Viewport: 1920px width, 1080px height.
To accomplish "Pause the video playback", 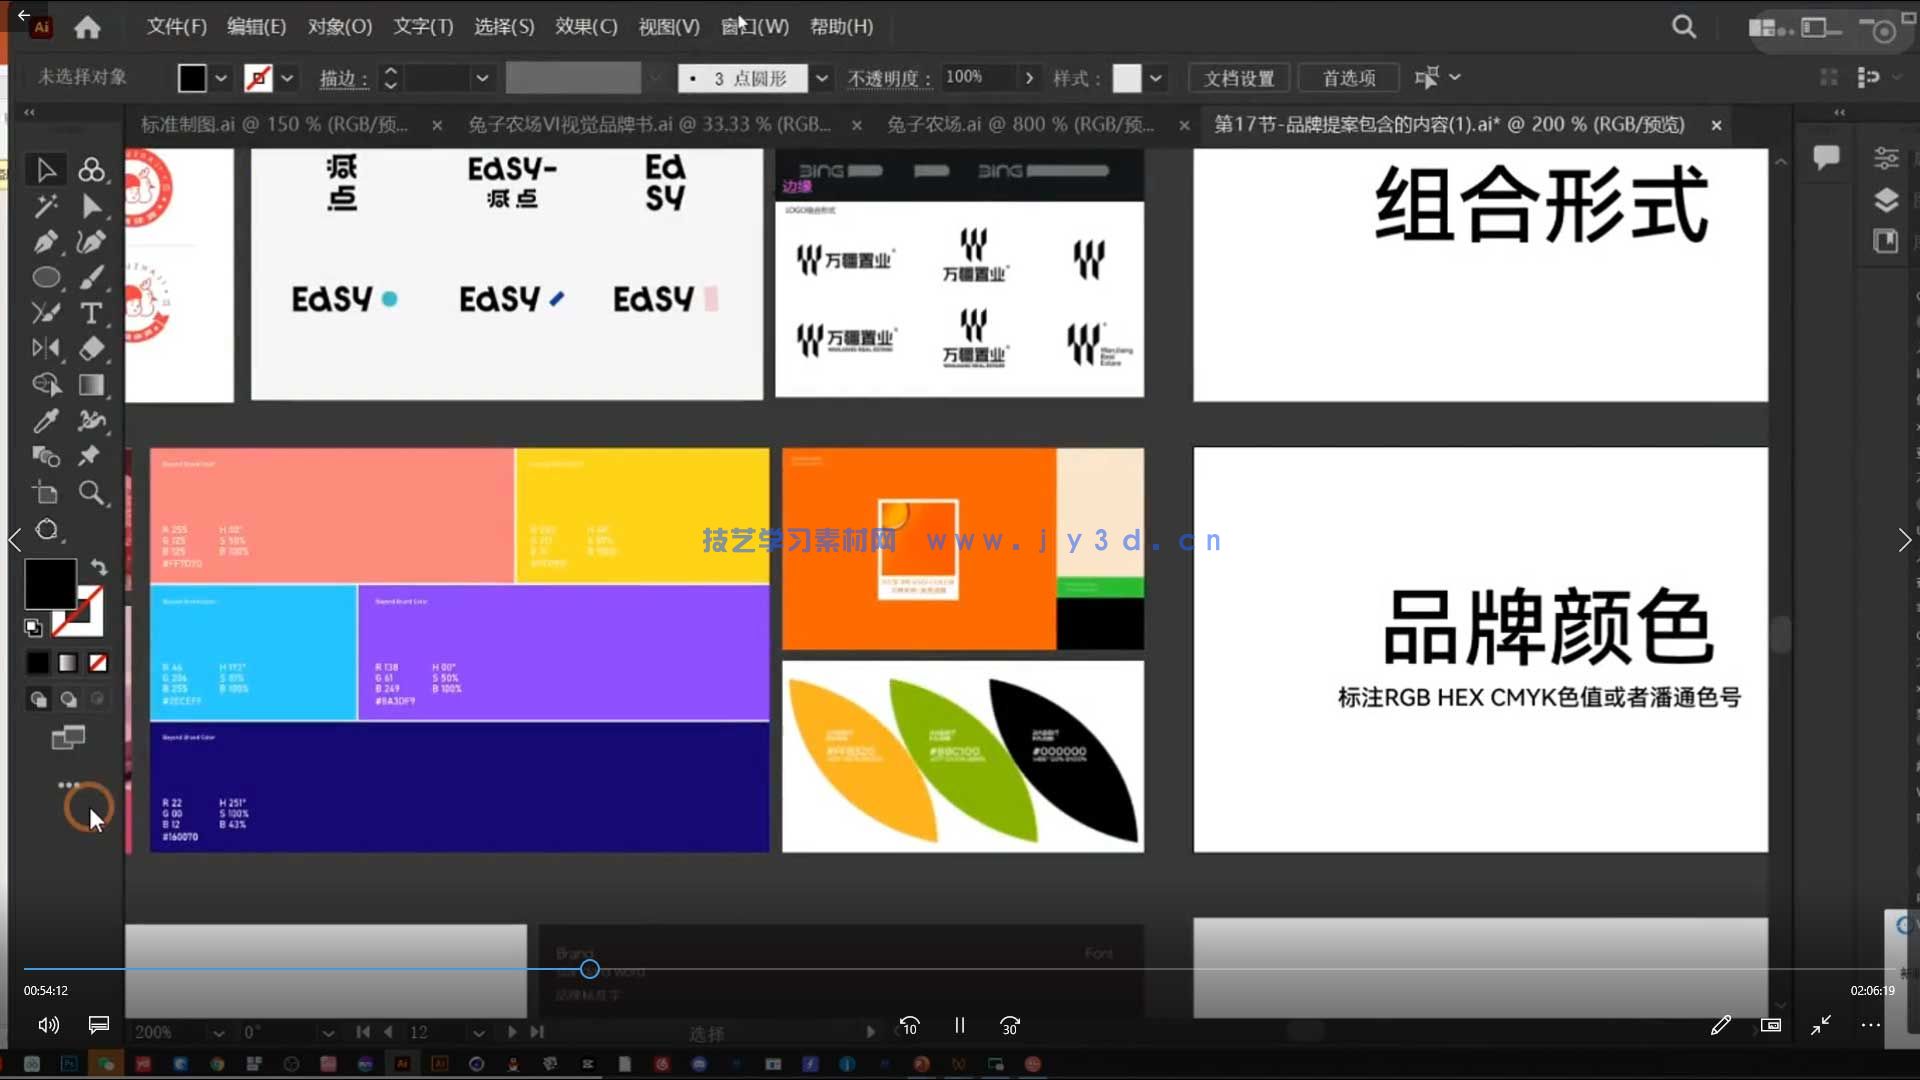I will [959, 1025].
